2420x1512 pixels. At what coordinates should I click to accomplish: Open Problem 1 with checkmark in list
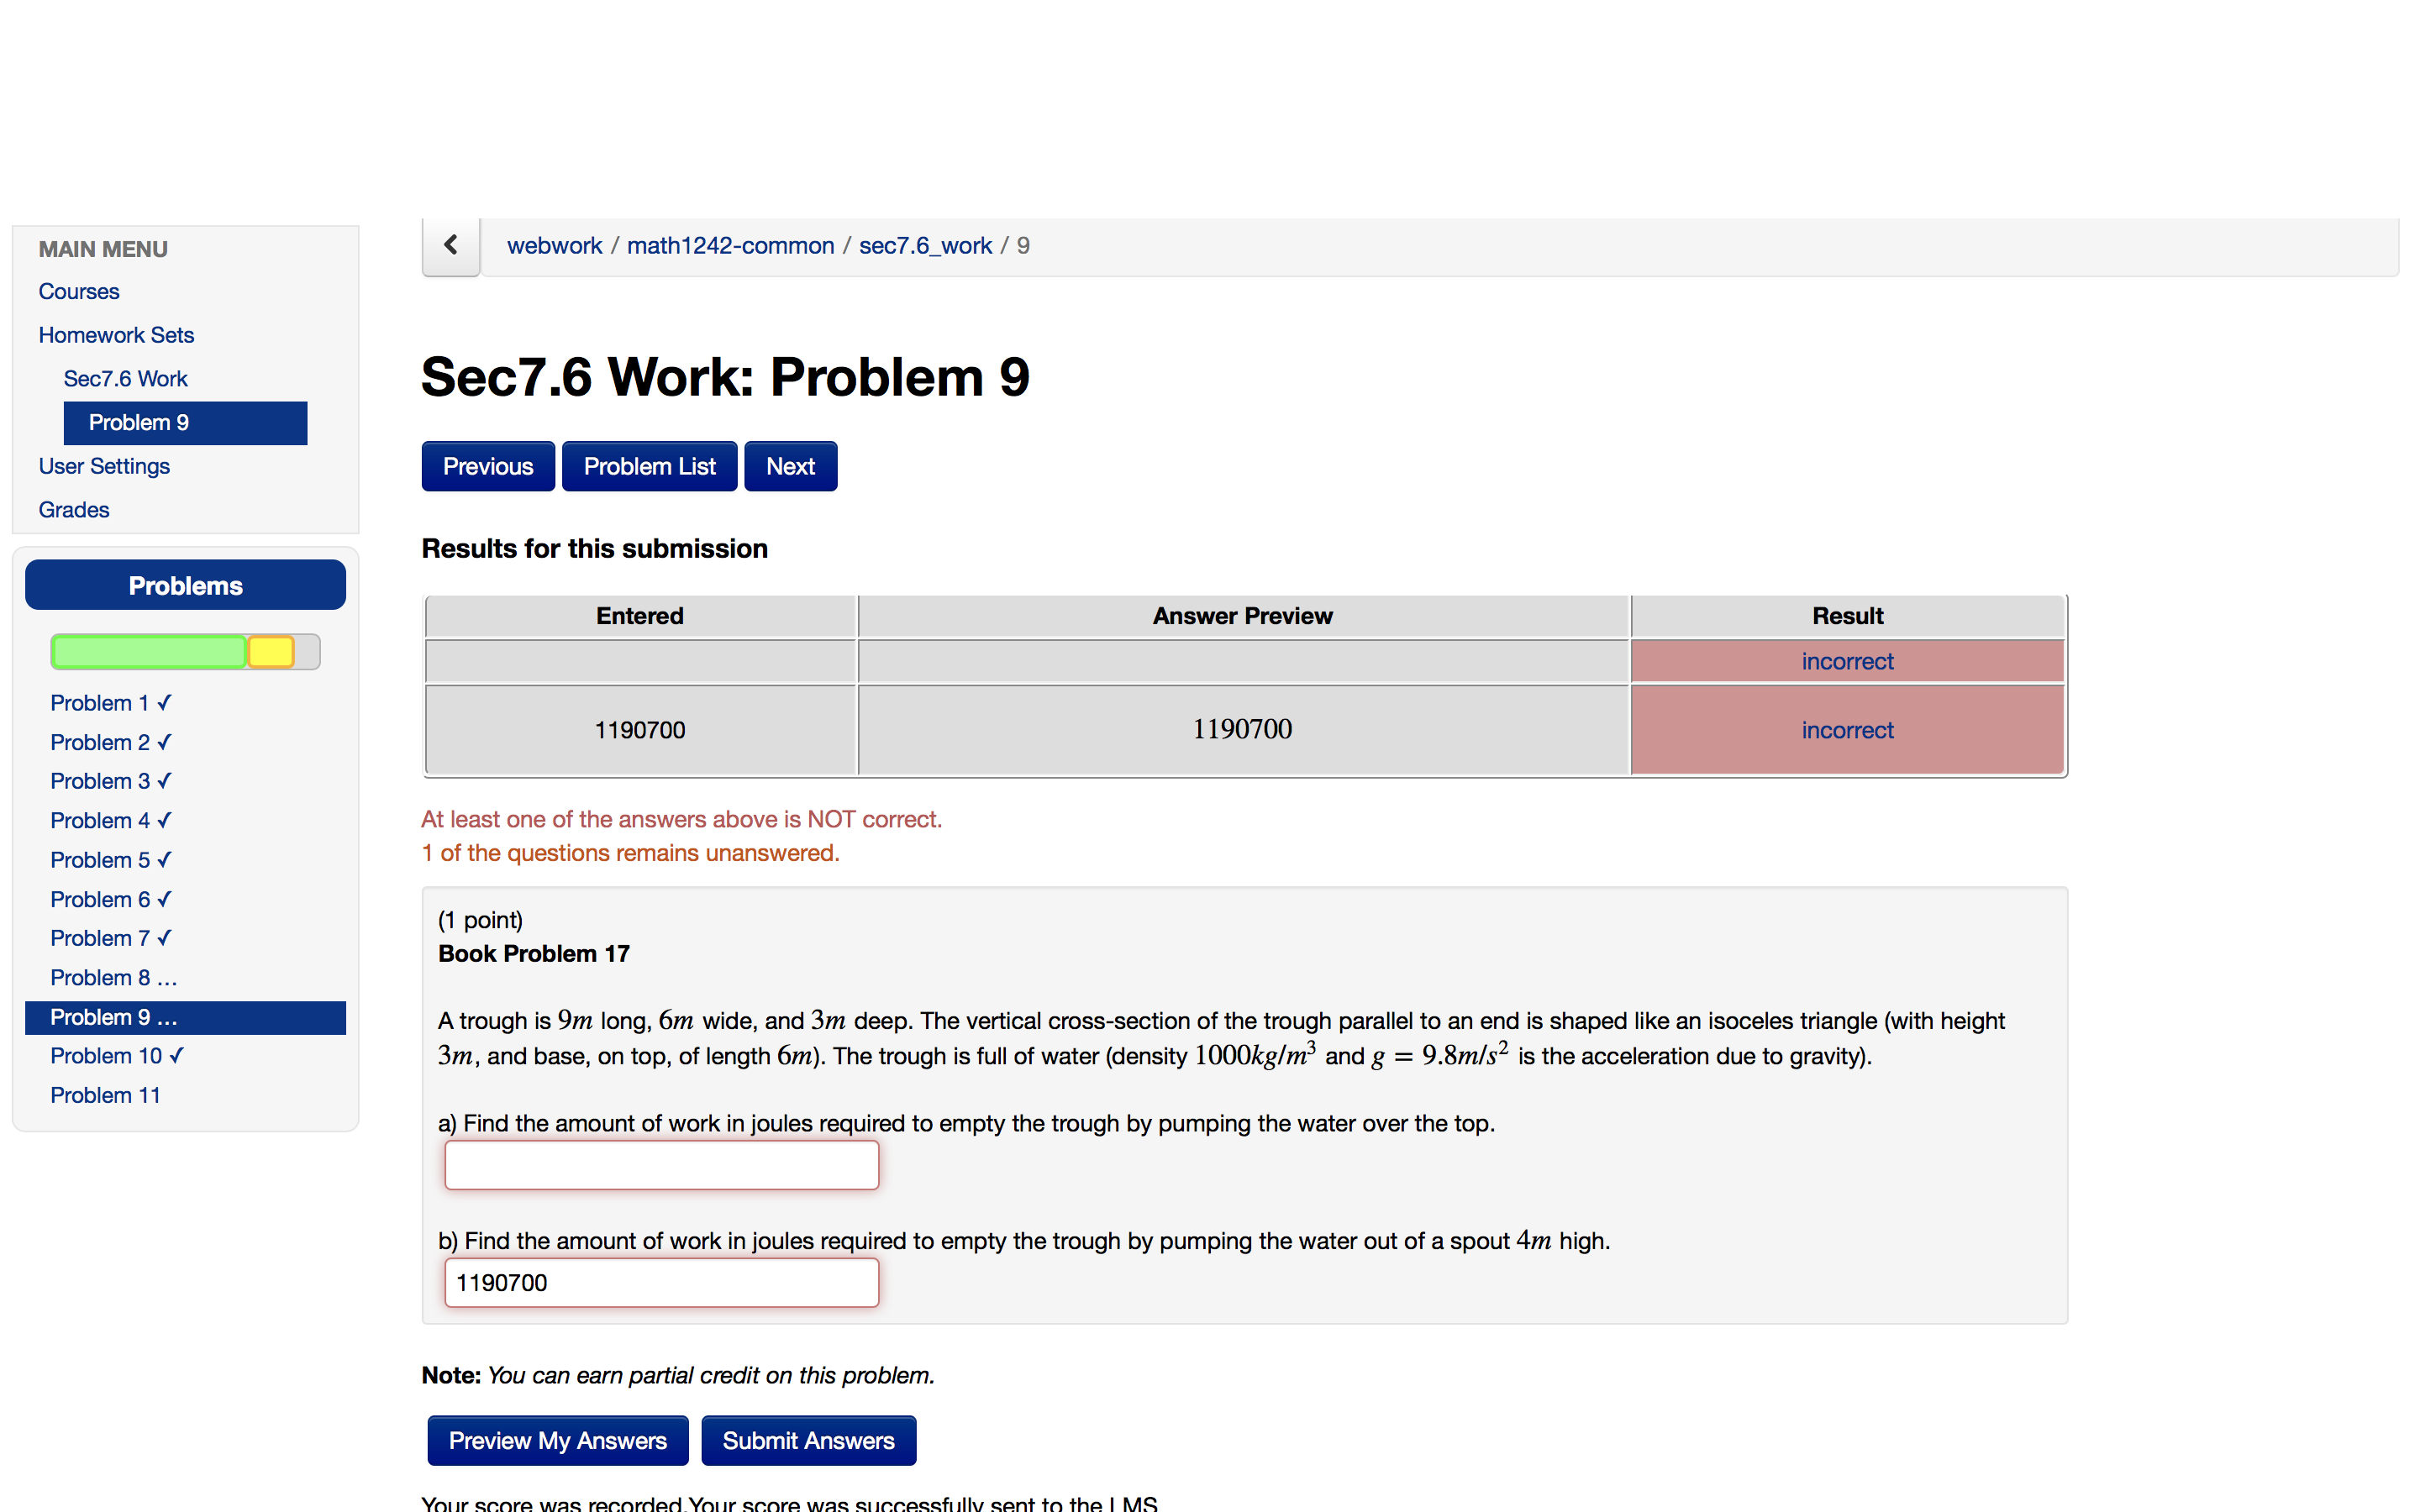pyautogui.click(x=110, y=703)
